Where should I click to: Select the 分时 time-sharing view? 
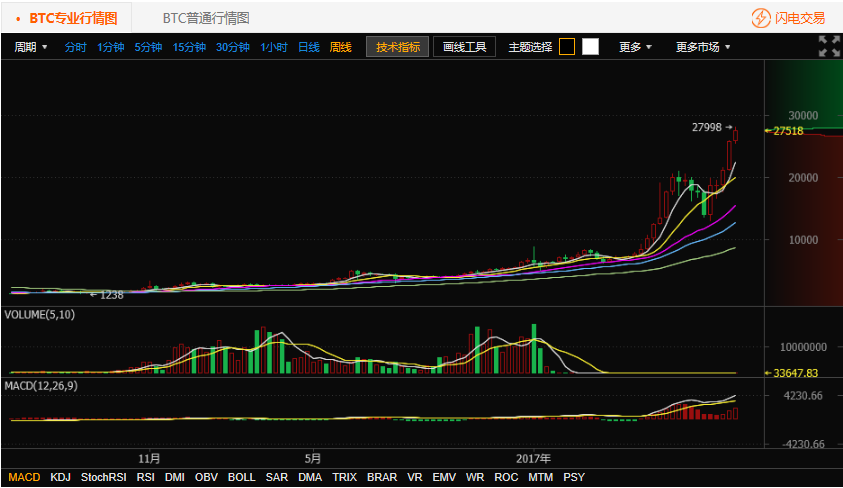pos(76,47)
